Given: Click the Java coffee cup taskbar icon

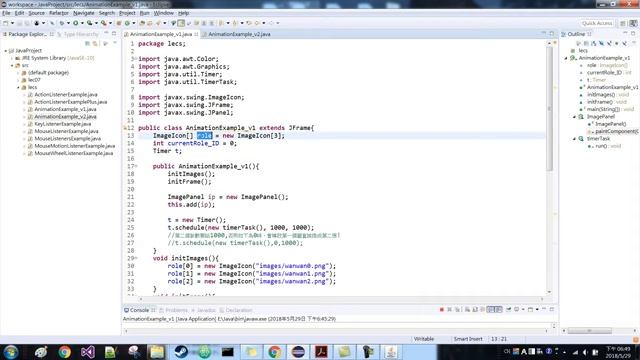Looking at the screenshot, I should (391, 352).
